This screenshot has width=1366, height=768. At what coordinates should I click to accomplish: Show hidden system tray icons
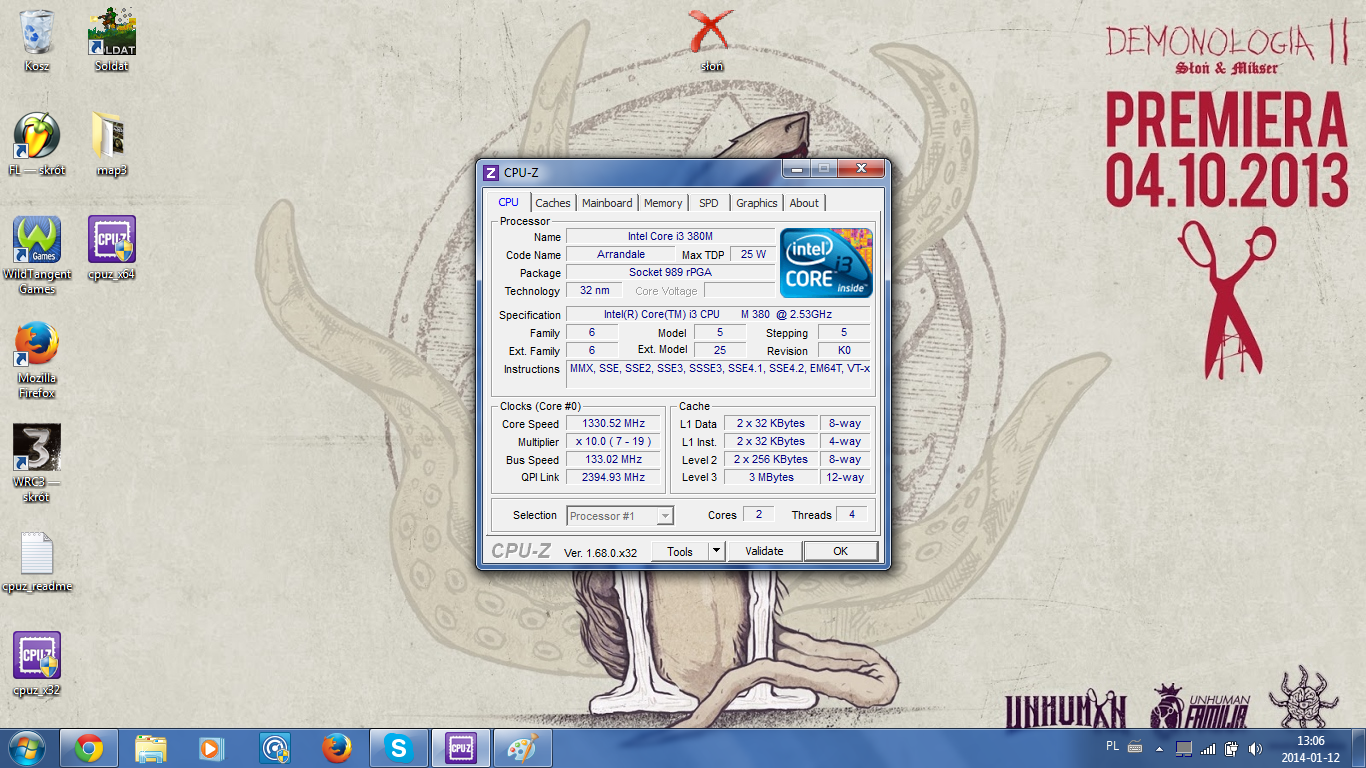[1160, 748]
